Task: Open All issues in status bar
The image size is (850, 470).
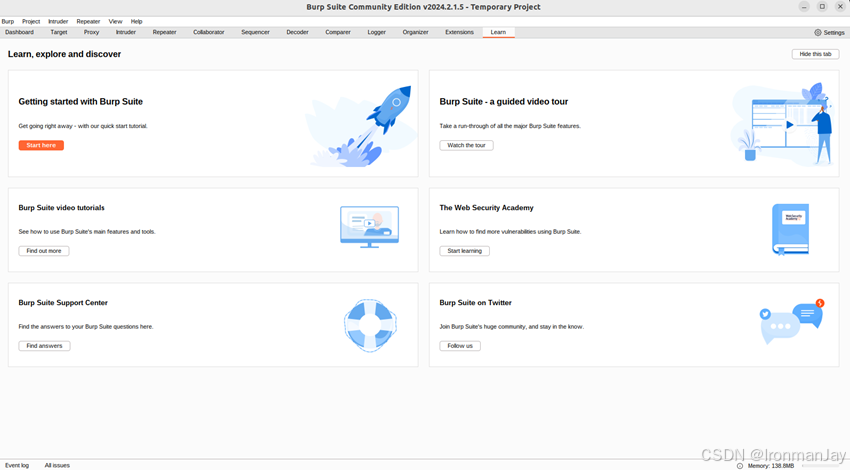Action: pos(57,465)
